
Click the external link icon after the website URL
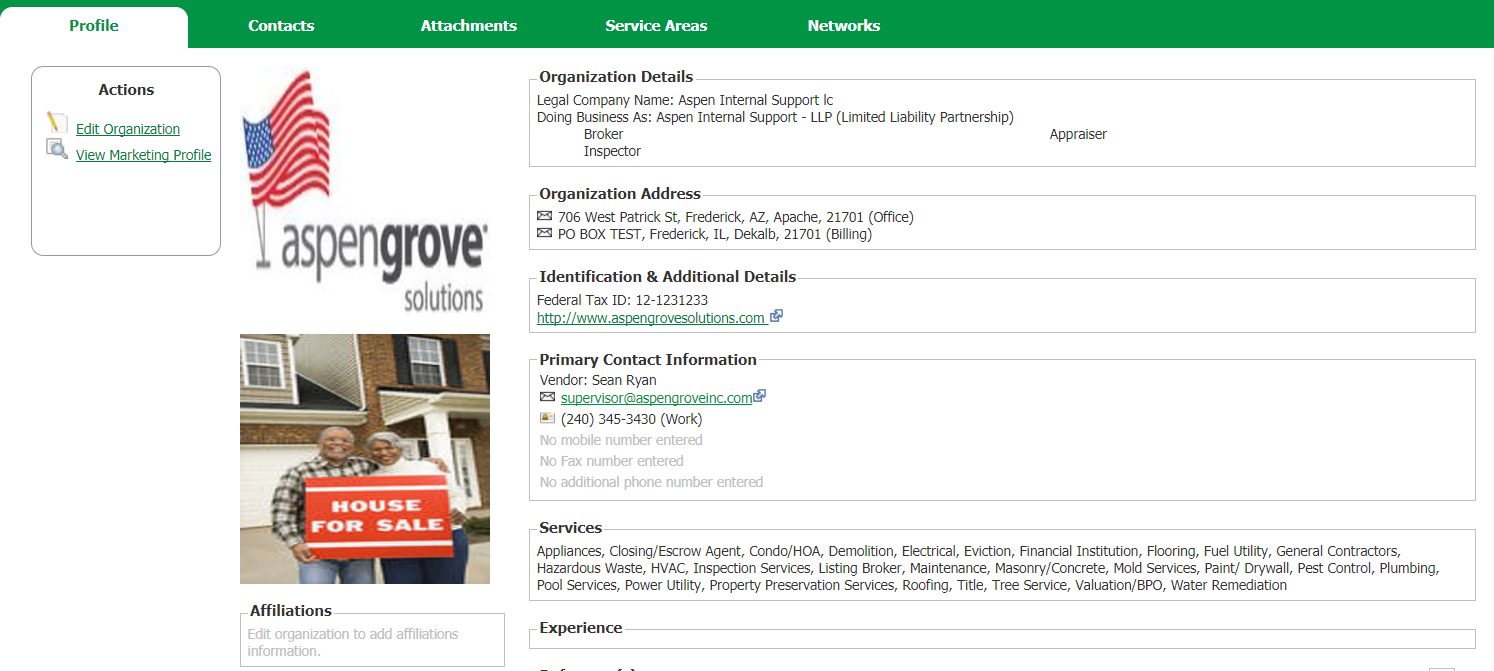[x=776, y=317]
